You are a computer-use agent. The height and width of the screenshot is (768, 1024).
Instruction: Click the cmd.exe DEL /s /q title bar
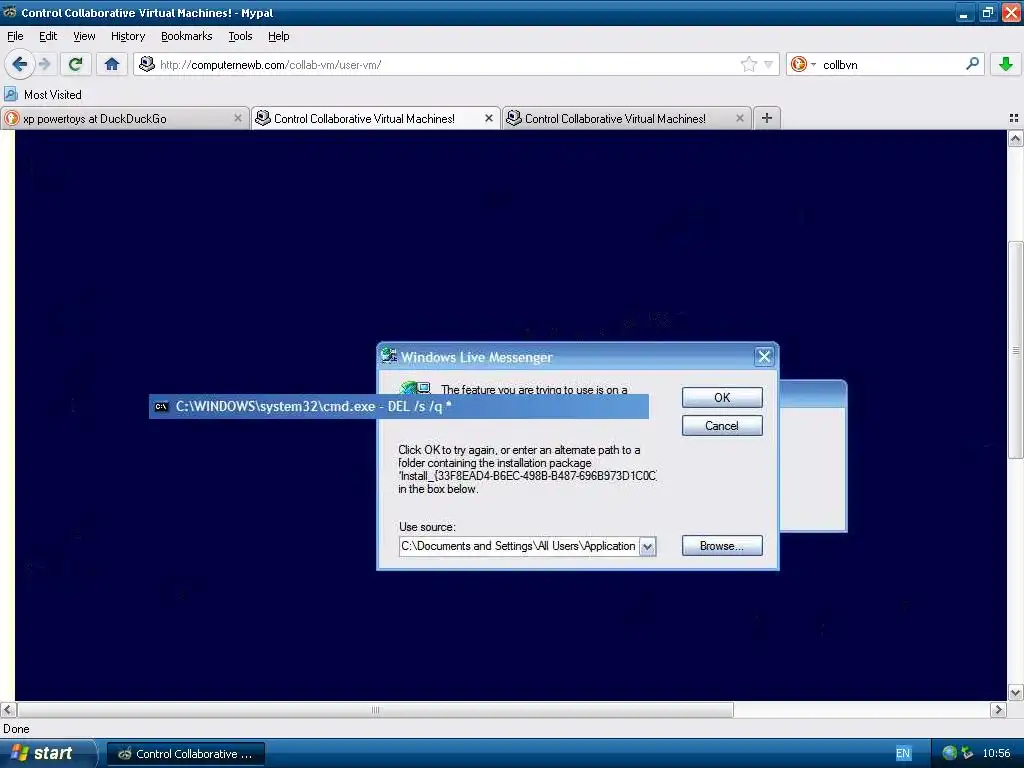click(398, 406)
